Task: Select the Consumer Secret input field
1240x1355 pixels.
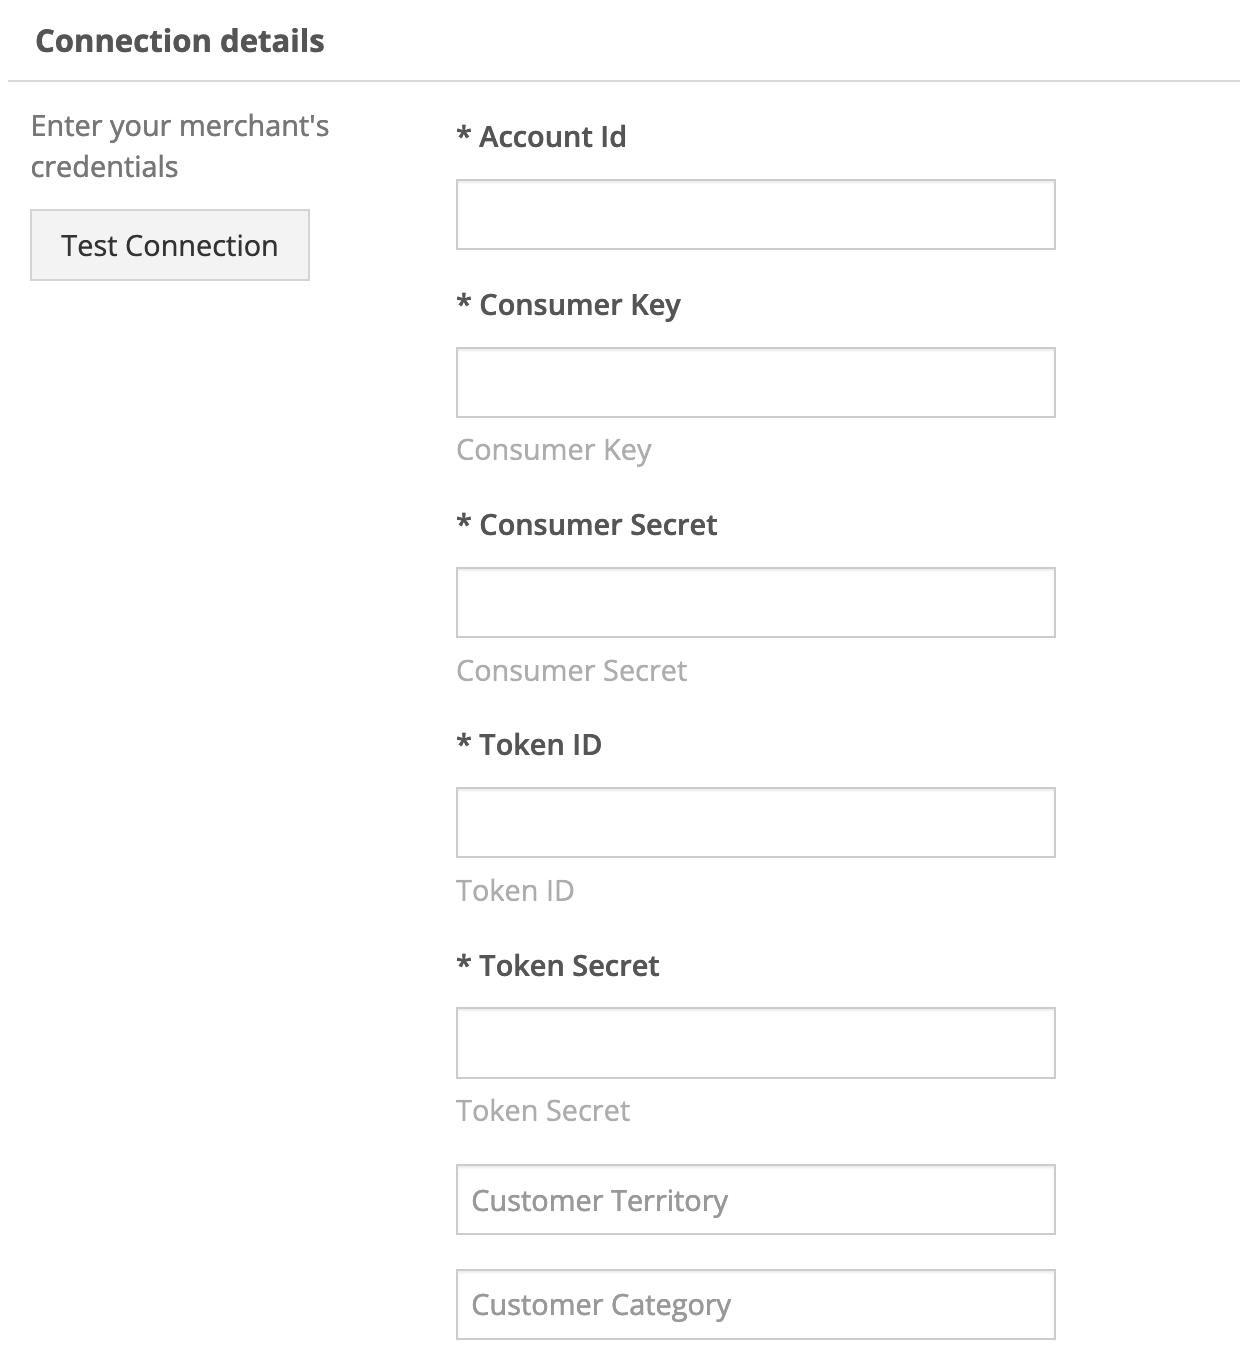Action: 755,602
